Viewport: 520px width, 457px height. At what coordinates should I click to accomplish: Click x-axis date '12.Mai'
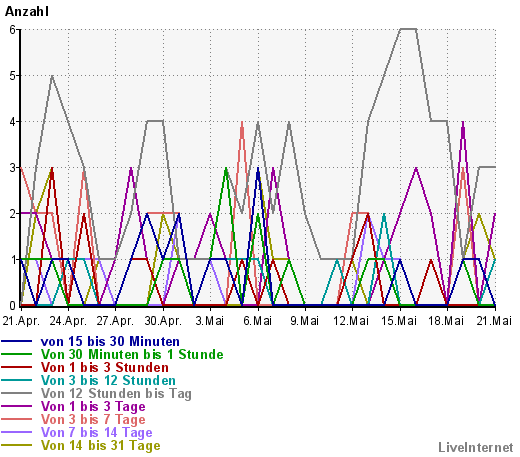[351, 321]
